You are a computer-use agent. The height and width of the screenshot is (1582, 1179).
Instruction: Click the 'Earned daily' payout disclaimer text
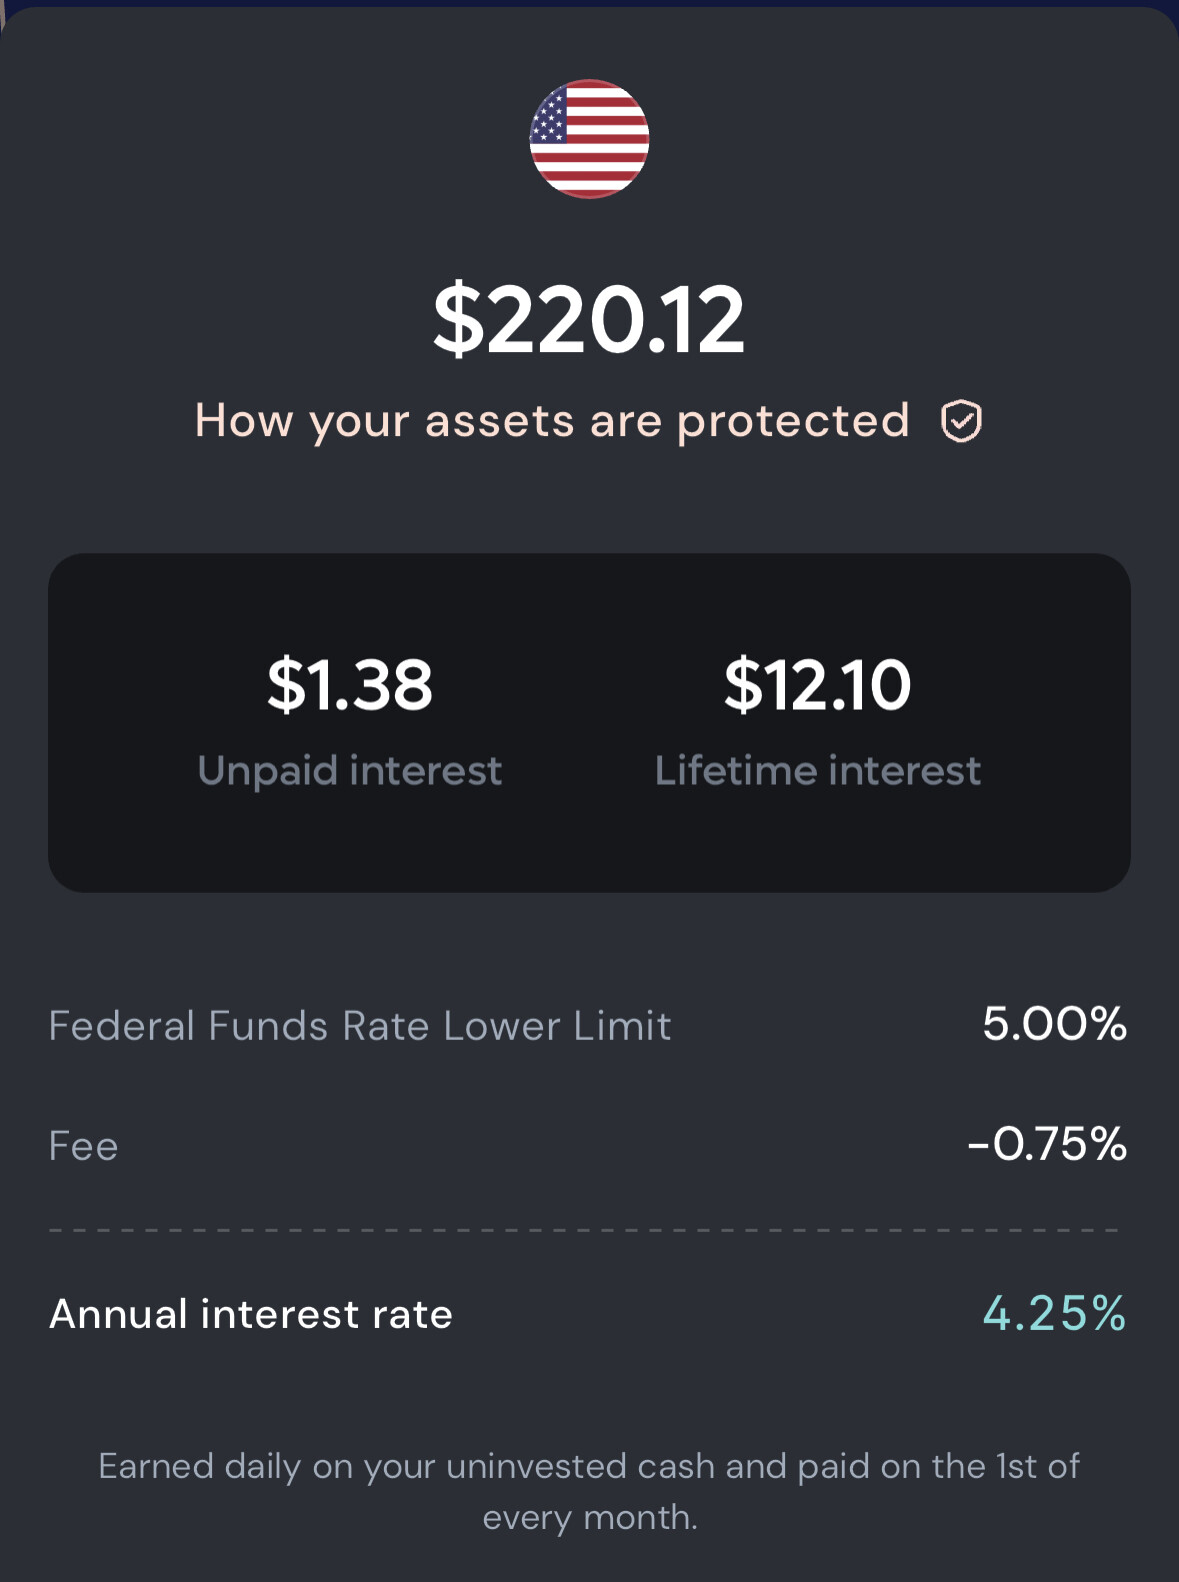pos(589,1491)
